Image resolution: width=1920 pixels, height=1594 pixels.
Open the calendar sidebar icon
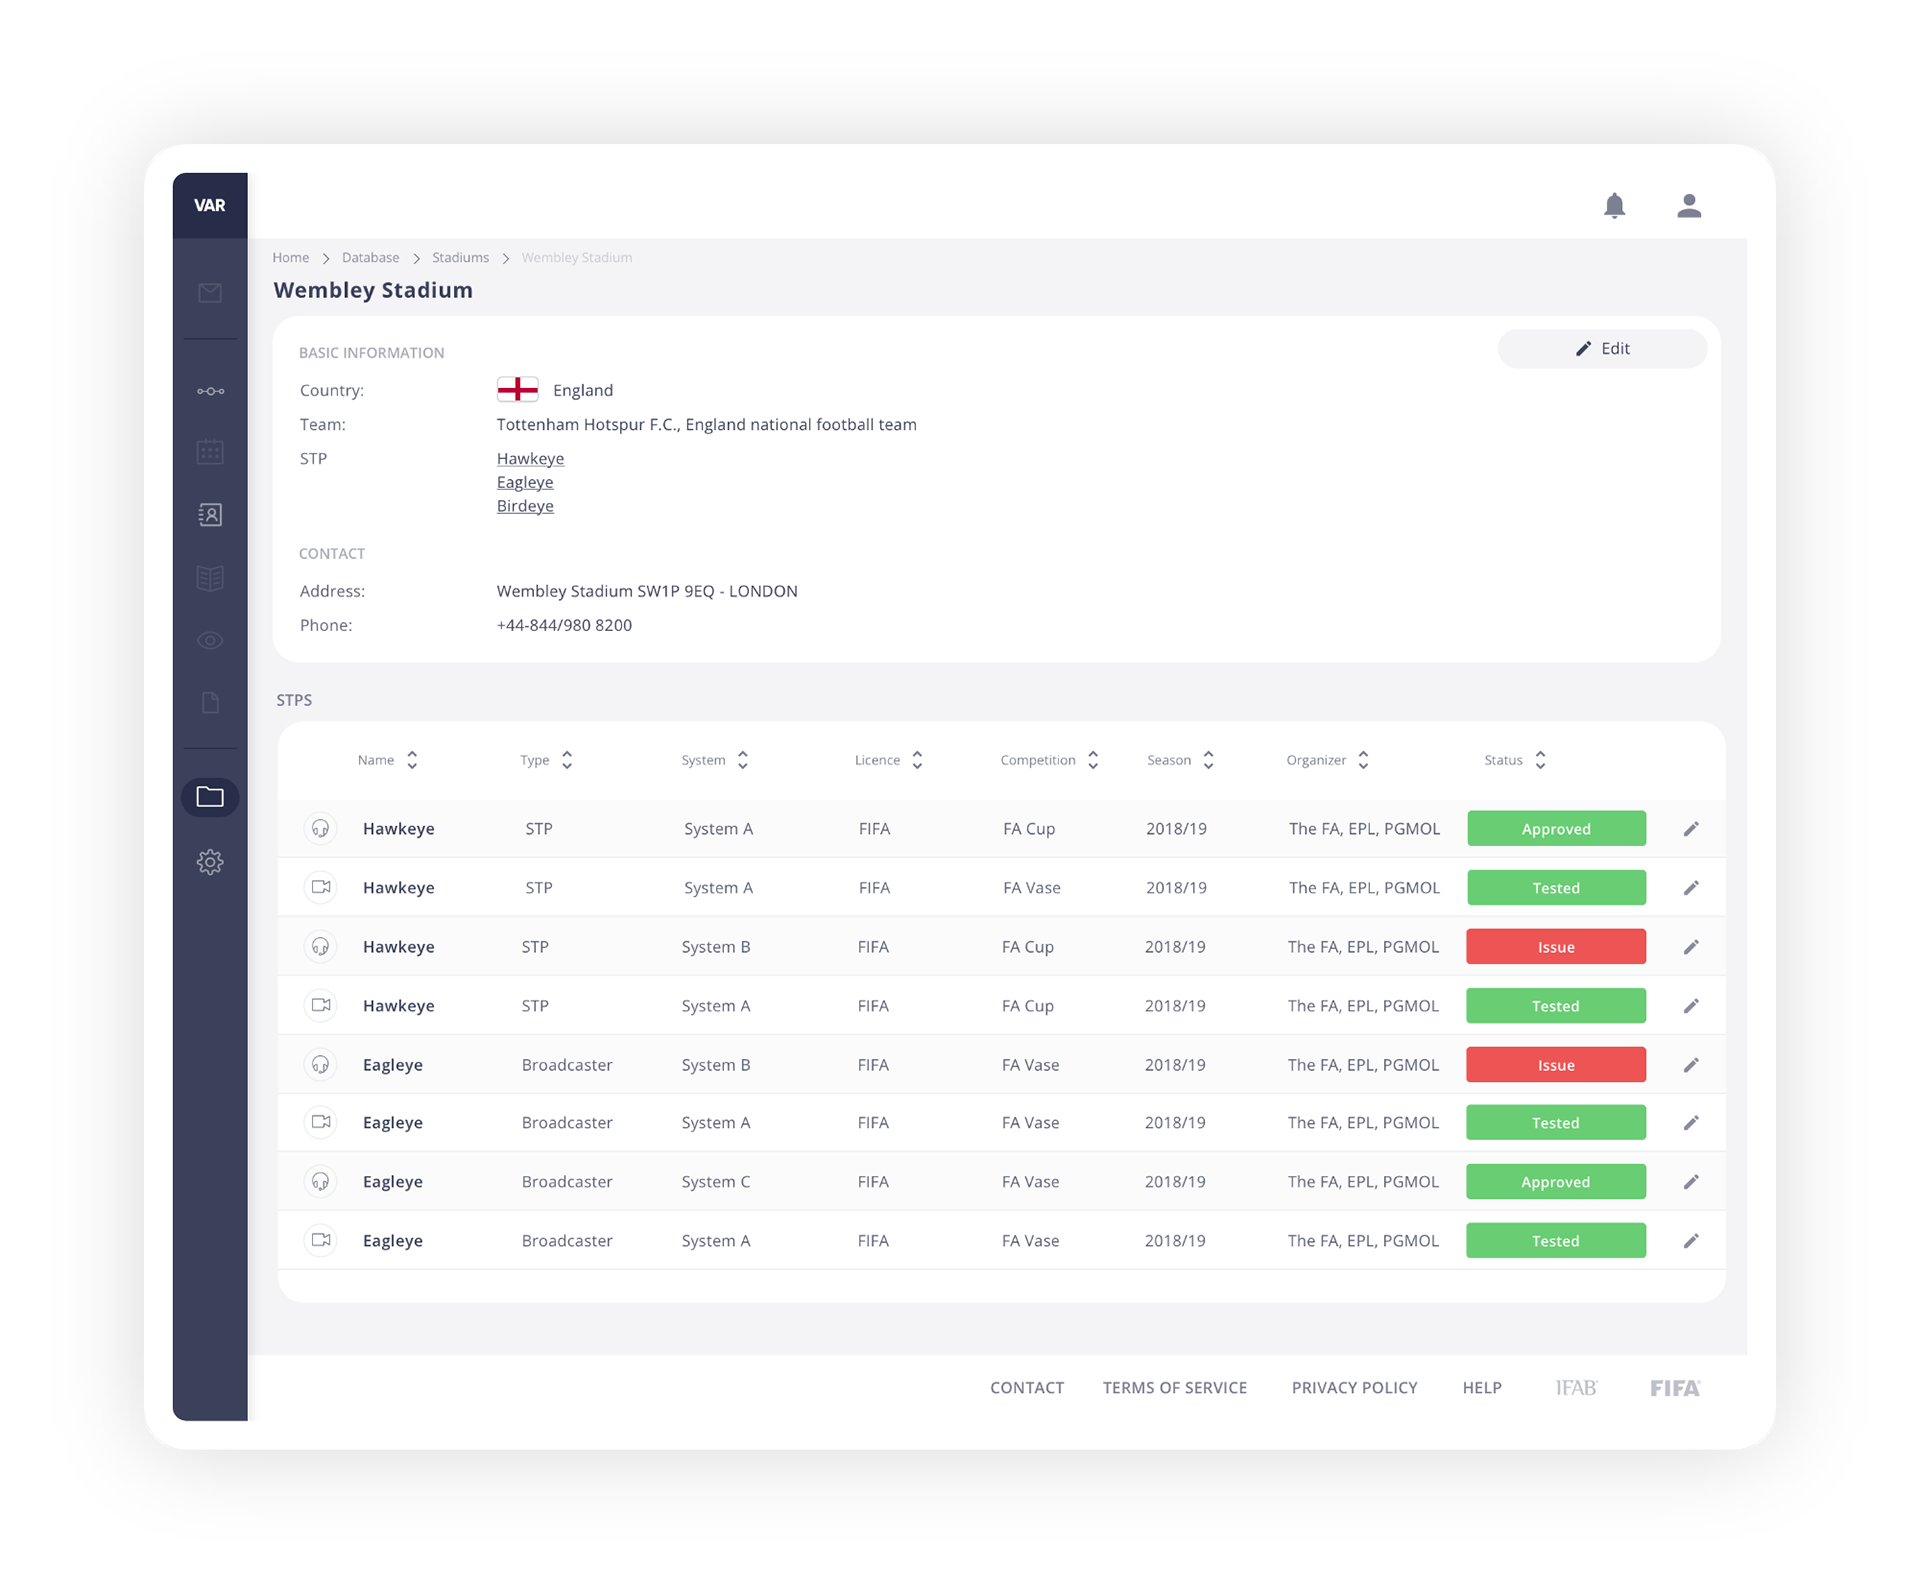(210, 452)
